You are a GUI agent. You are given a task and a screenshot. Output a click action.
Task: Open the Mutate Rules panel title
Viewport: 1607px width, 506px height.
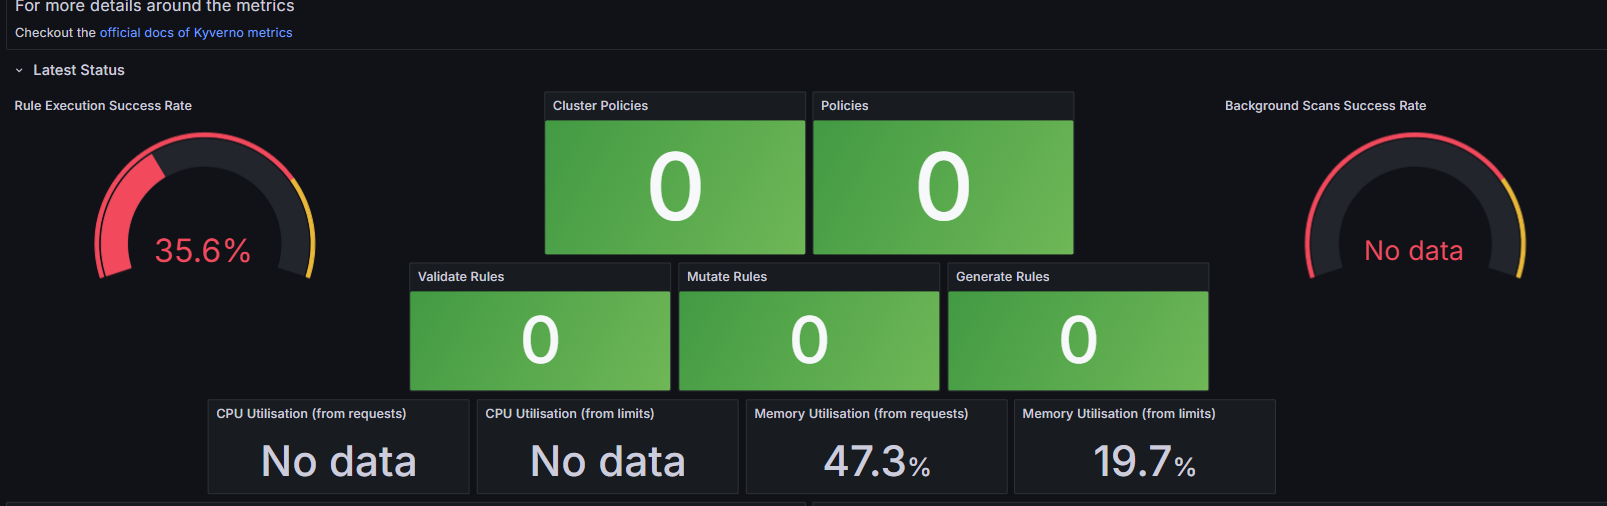tap(727, 277)
